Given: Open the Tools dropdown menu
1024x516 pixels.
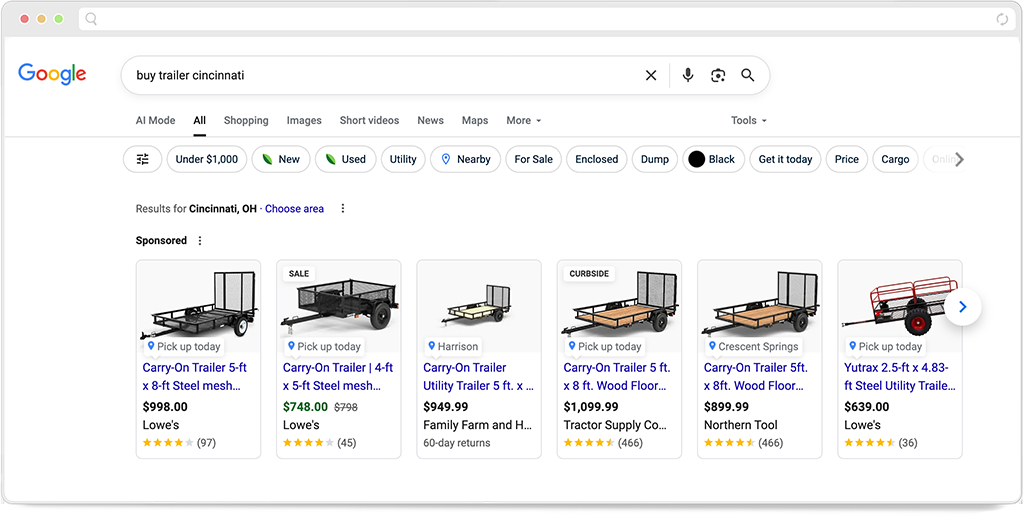Looking at the screenshot, I should pyautogui.click(x=749, y=121).
